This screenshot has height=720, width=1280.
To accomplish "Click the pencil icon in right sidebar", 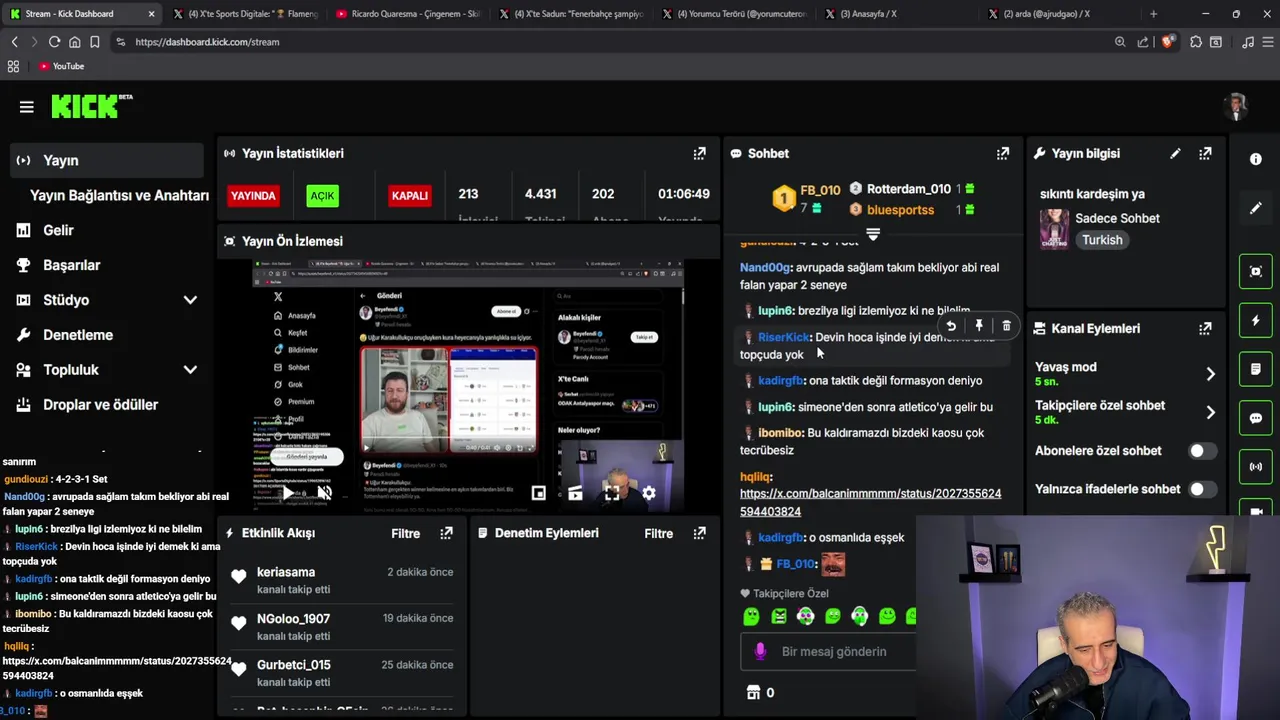I will [x=1256, y=208].
